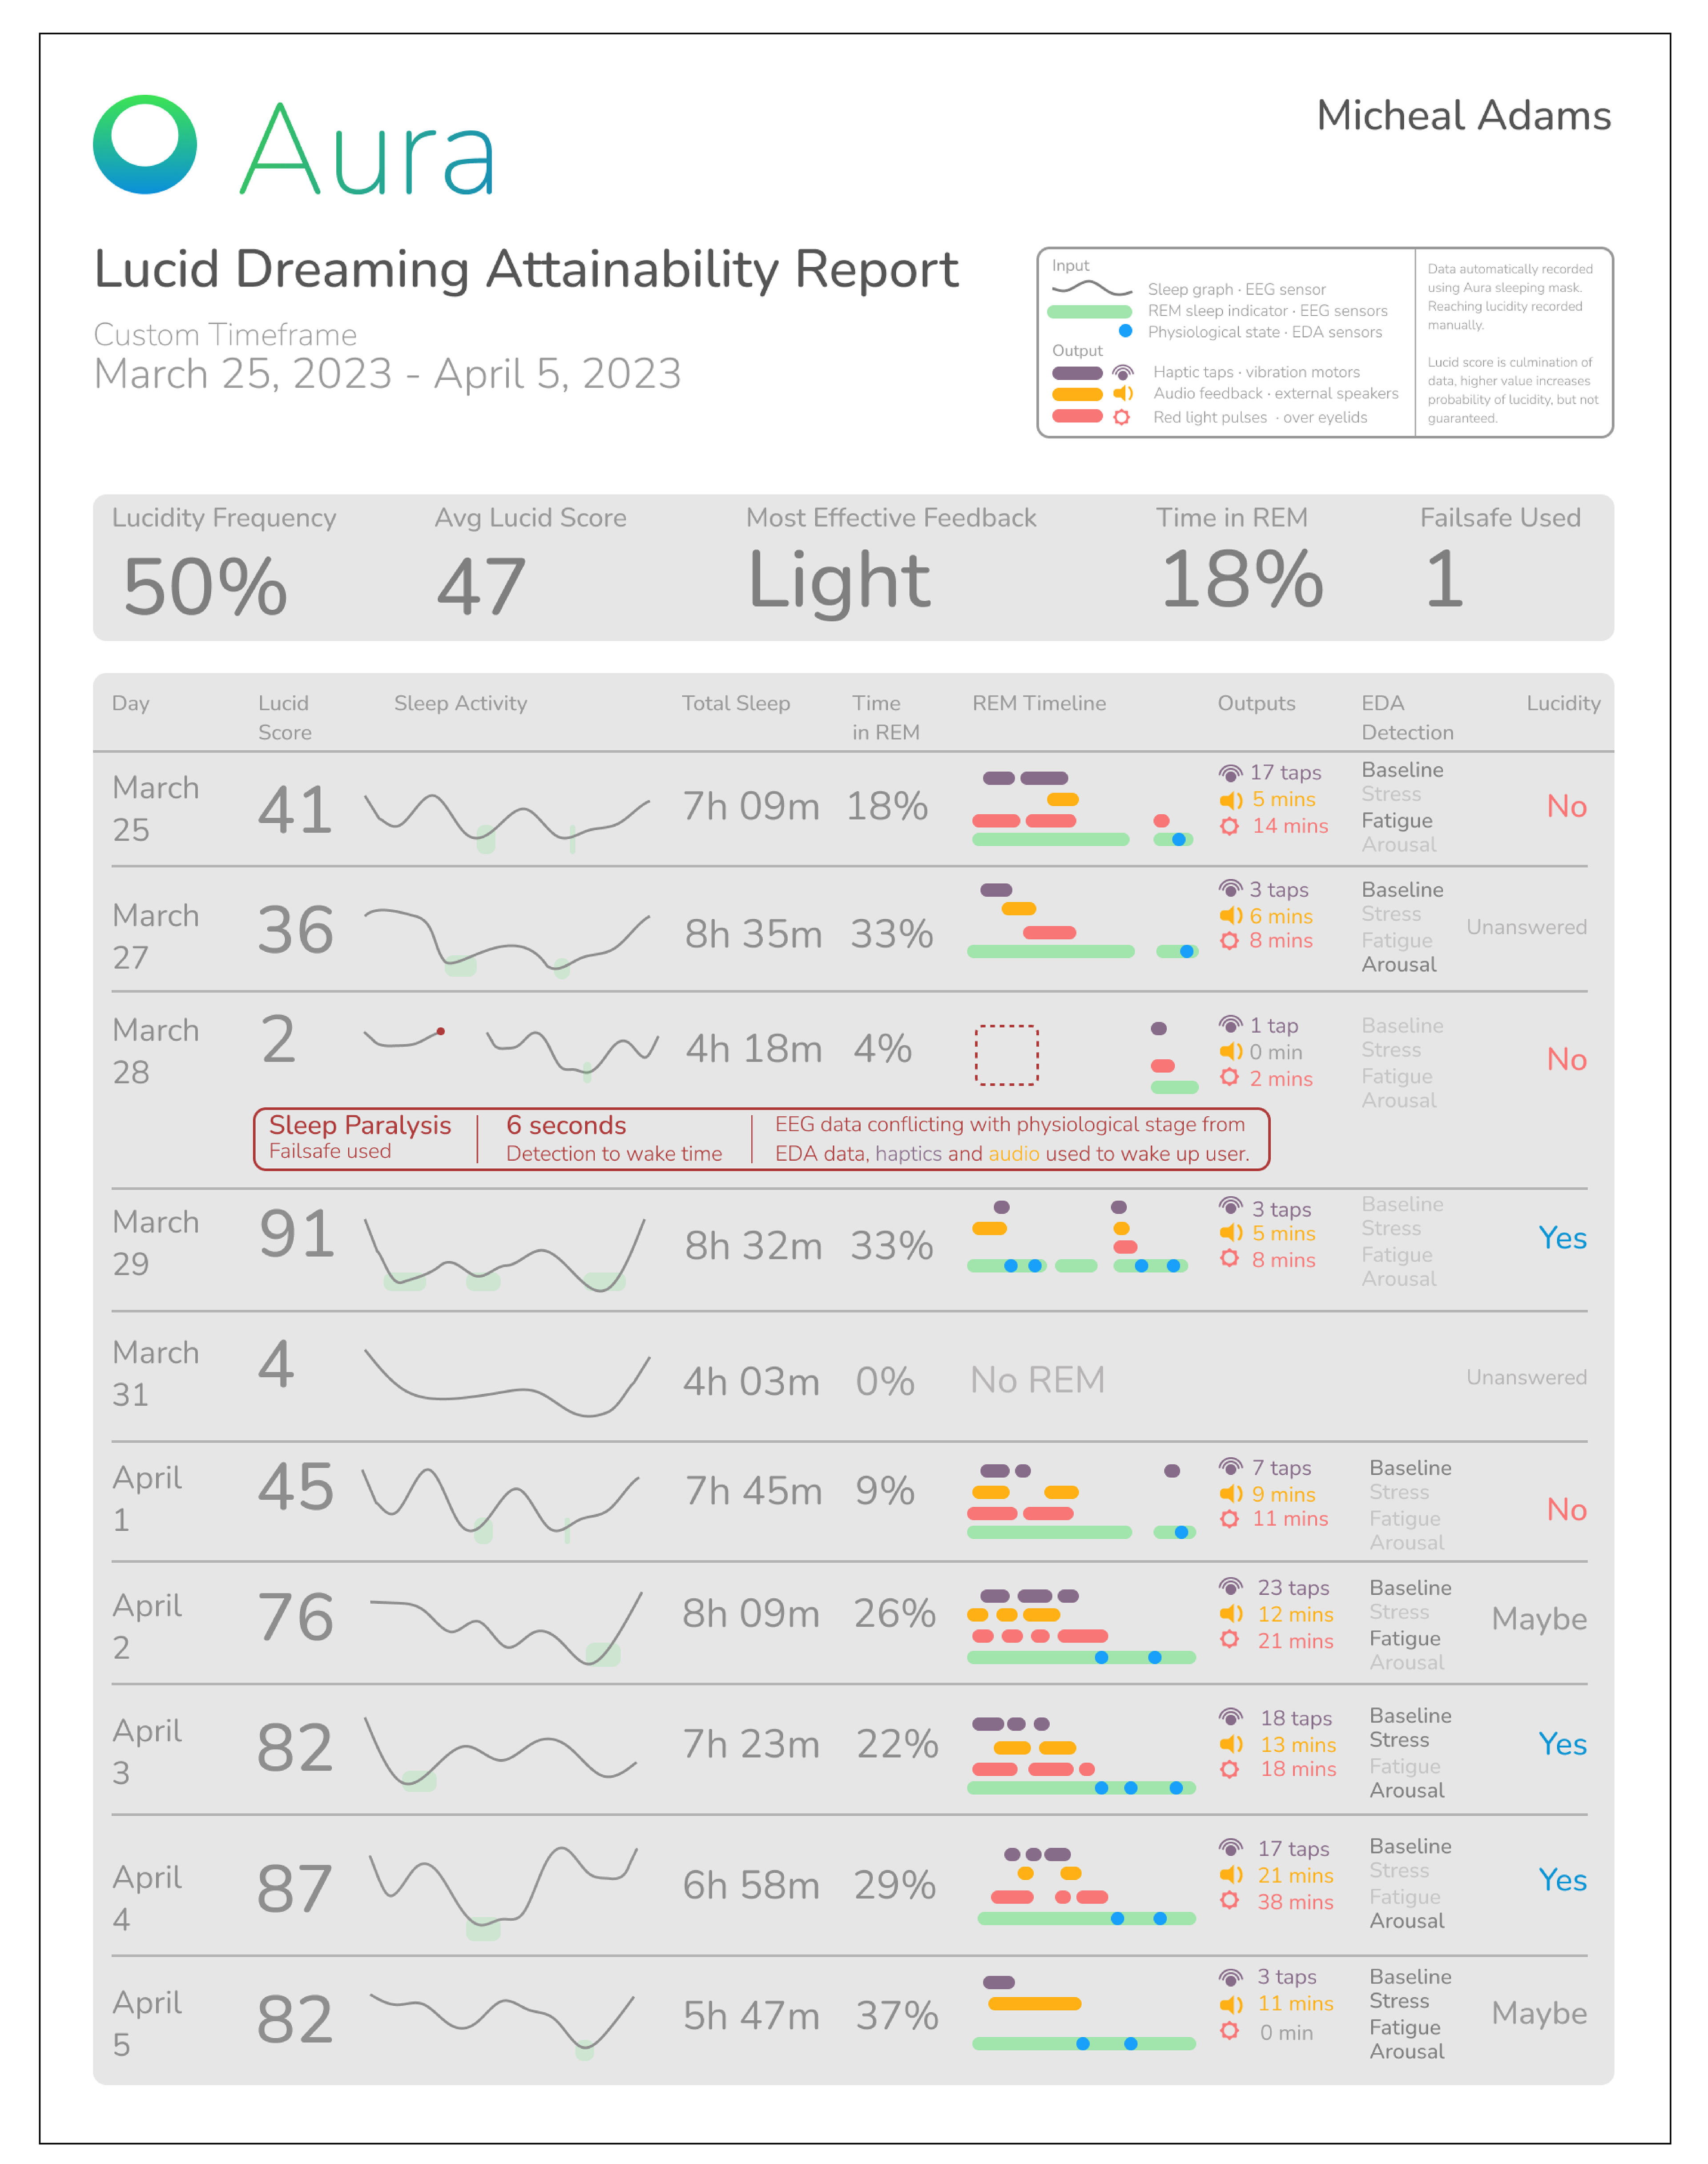Click the haptic icon beside 3 taps April 5
1708x2164 pixels.
click(1231, 1977)
